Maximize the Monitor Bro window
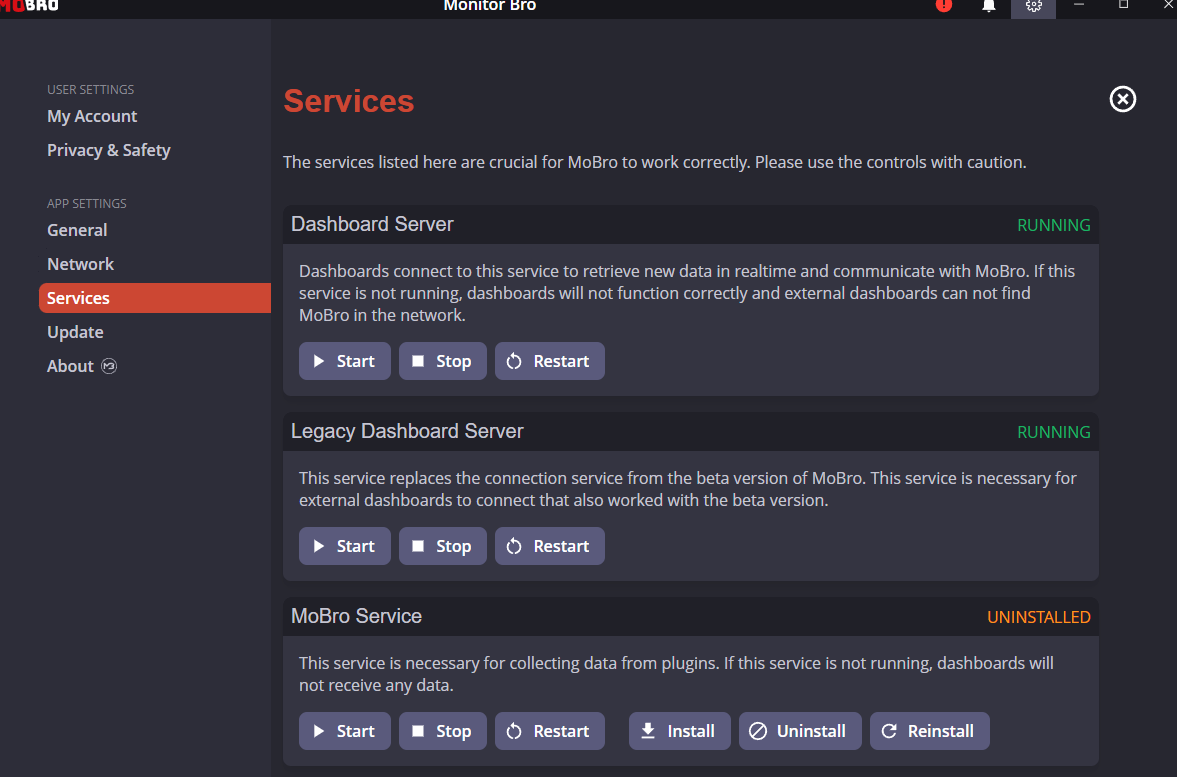 click(x=1124, y=5)
